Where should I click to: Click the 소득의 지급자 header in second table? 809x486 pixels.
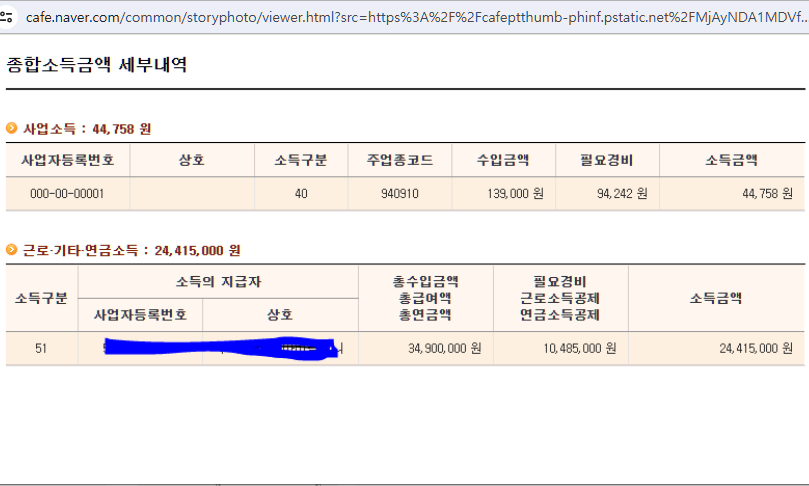[x=218, y=281]
